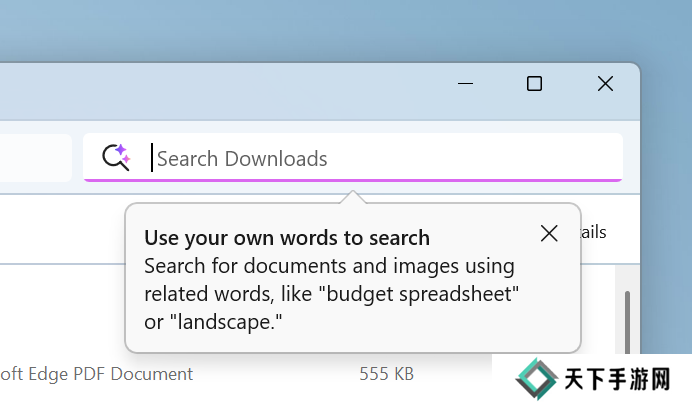
Task: Click the address bar left of search
Action: pos(35,158)
